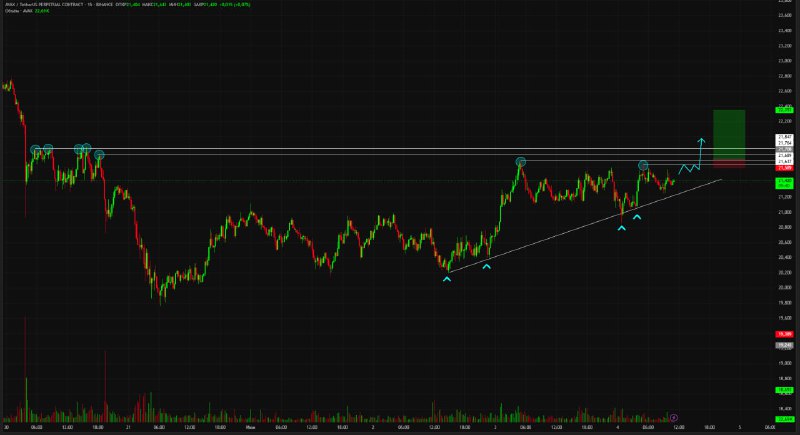The image size is (800, 435).
Task: Click the purple lightning event icon above time axis
Action: (673, 418)
